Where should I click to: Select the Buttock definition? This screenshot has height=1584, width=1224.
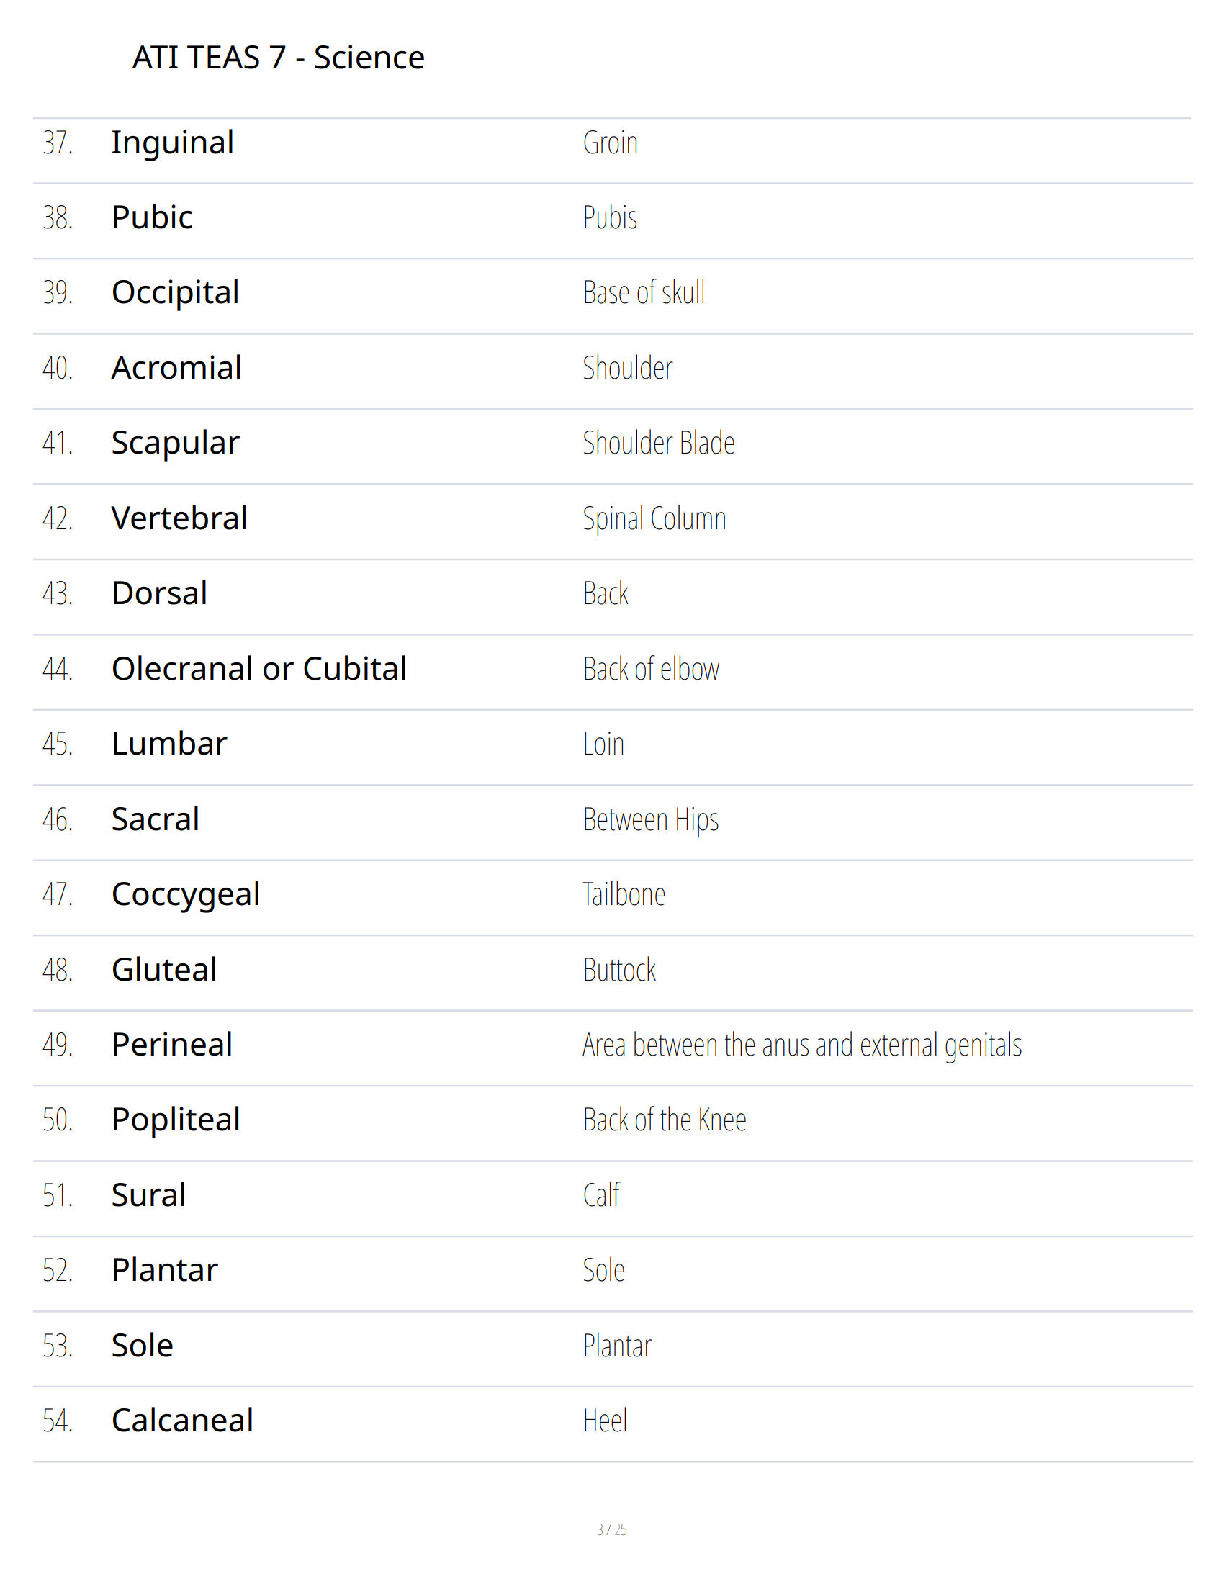(x=620, y=970)
